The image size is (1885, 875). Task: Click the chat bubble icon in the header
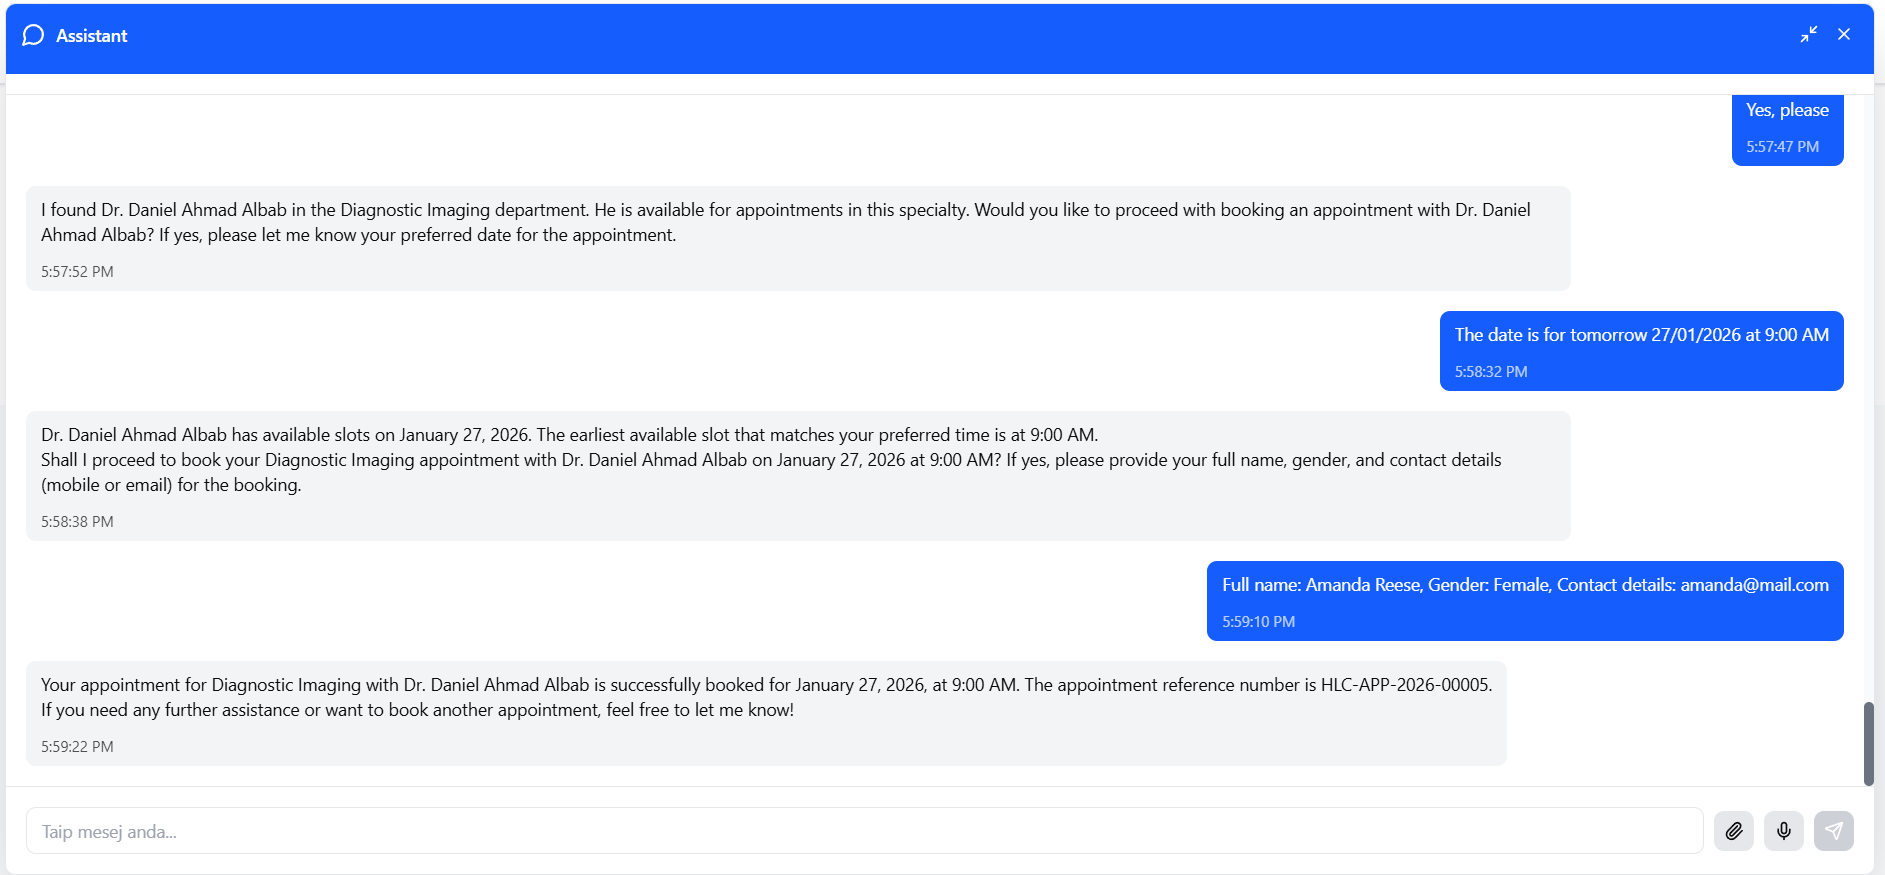click(33, 36)
